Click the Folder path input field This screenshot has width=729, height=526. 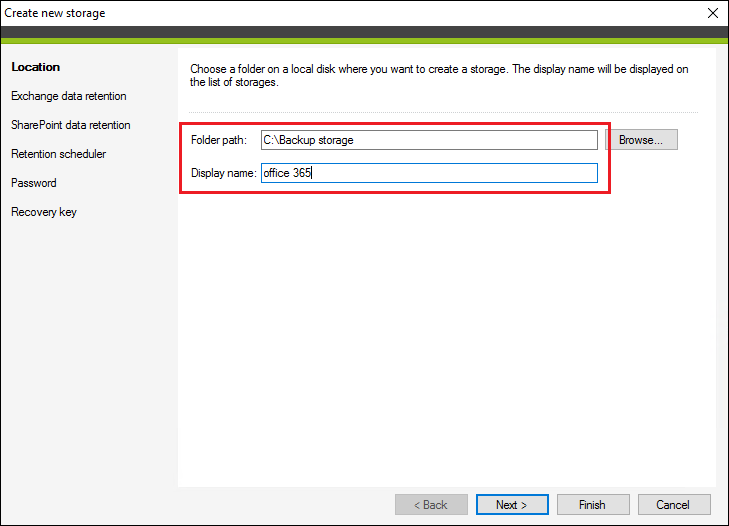coord(429,140)
